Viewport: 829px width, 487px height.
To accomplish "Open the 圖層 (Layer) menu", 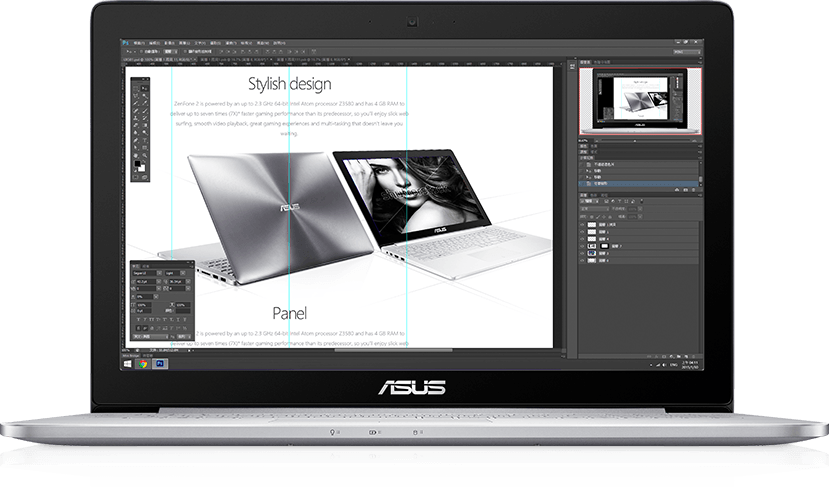I will tap(185, 43).
